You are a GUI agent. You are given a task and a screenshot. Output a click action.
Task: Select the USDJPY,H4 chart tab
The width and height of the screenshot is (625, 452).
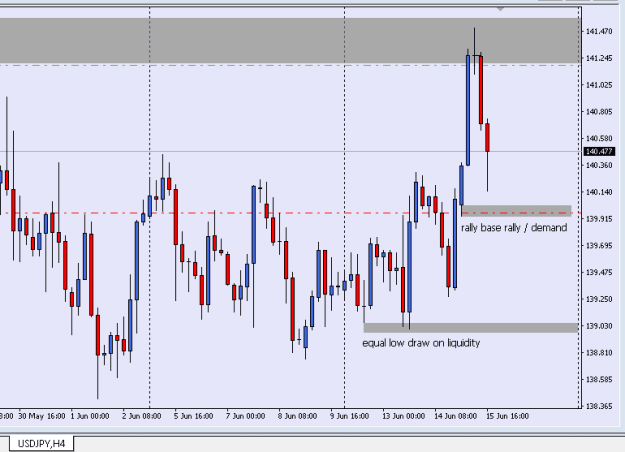click(41, 444)
